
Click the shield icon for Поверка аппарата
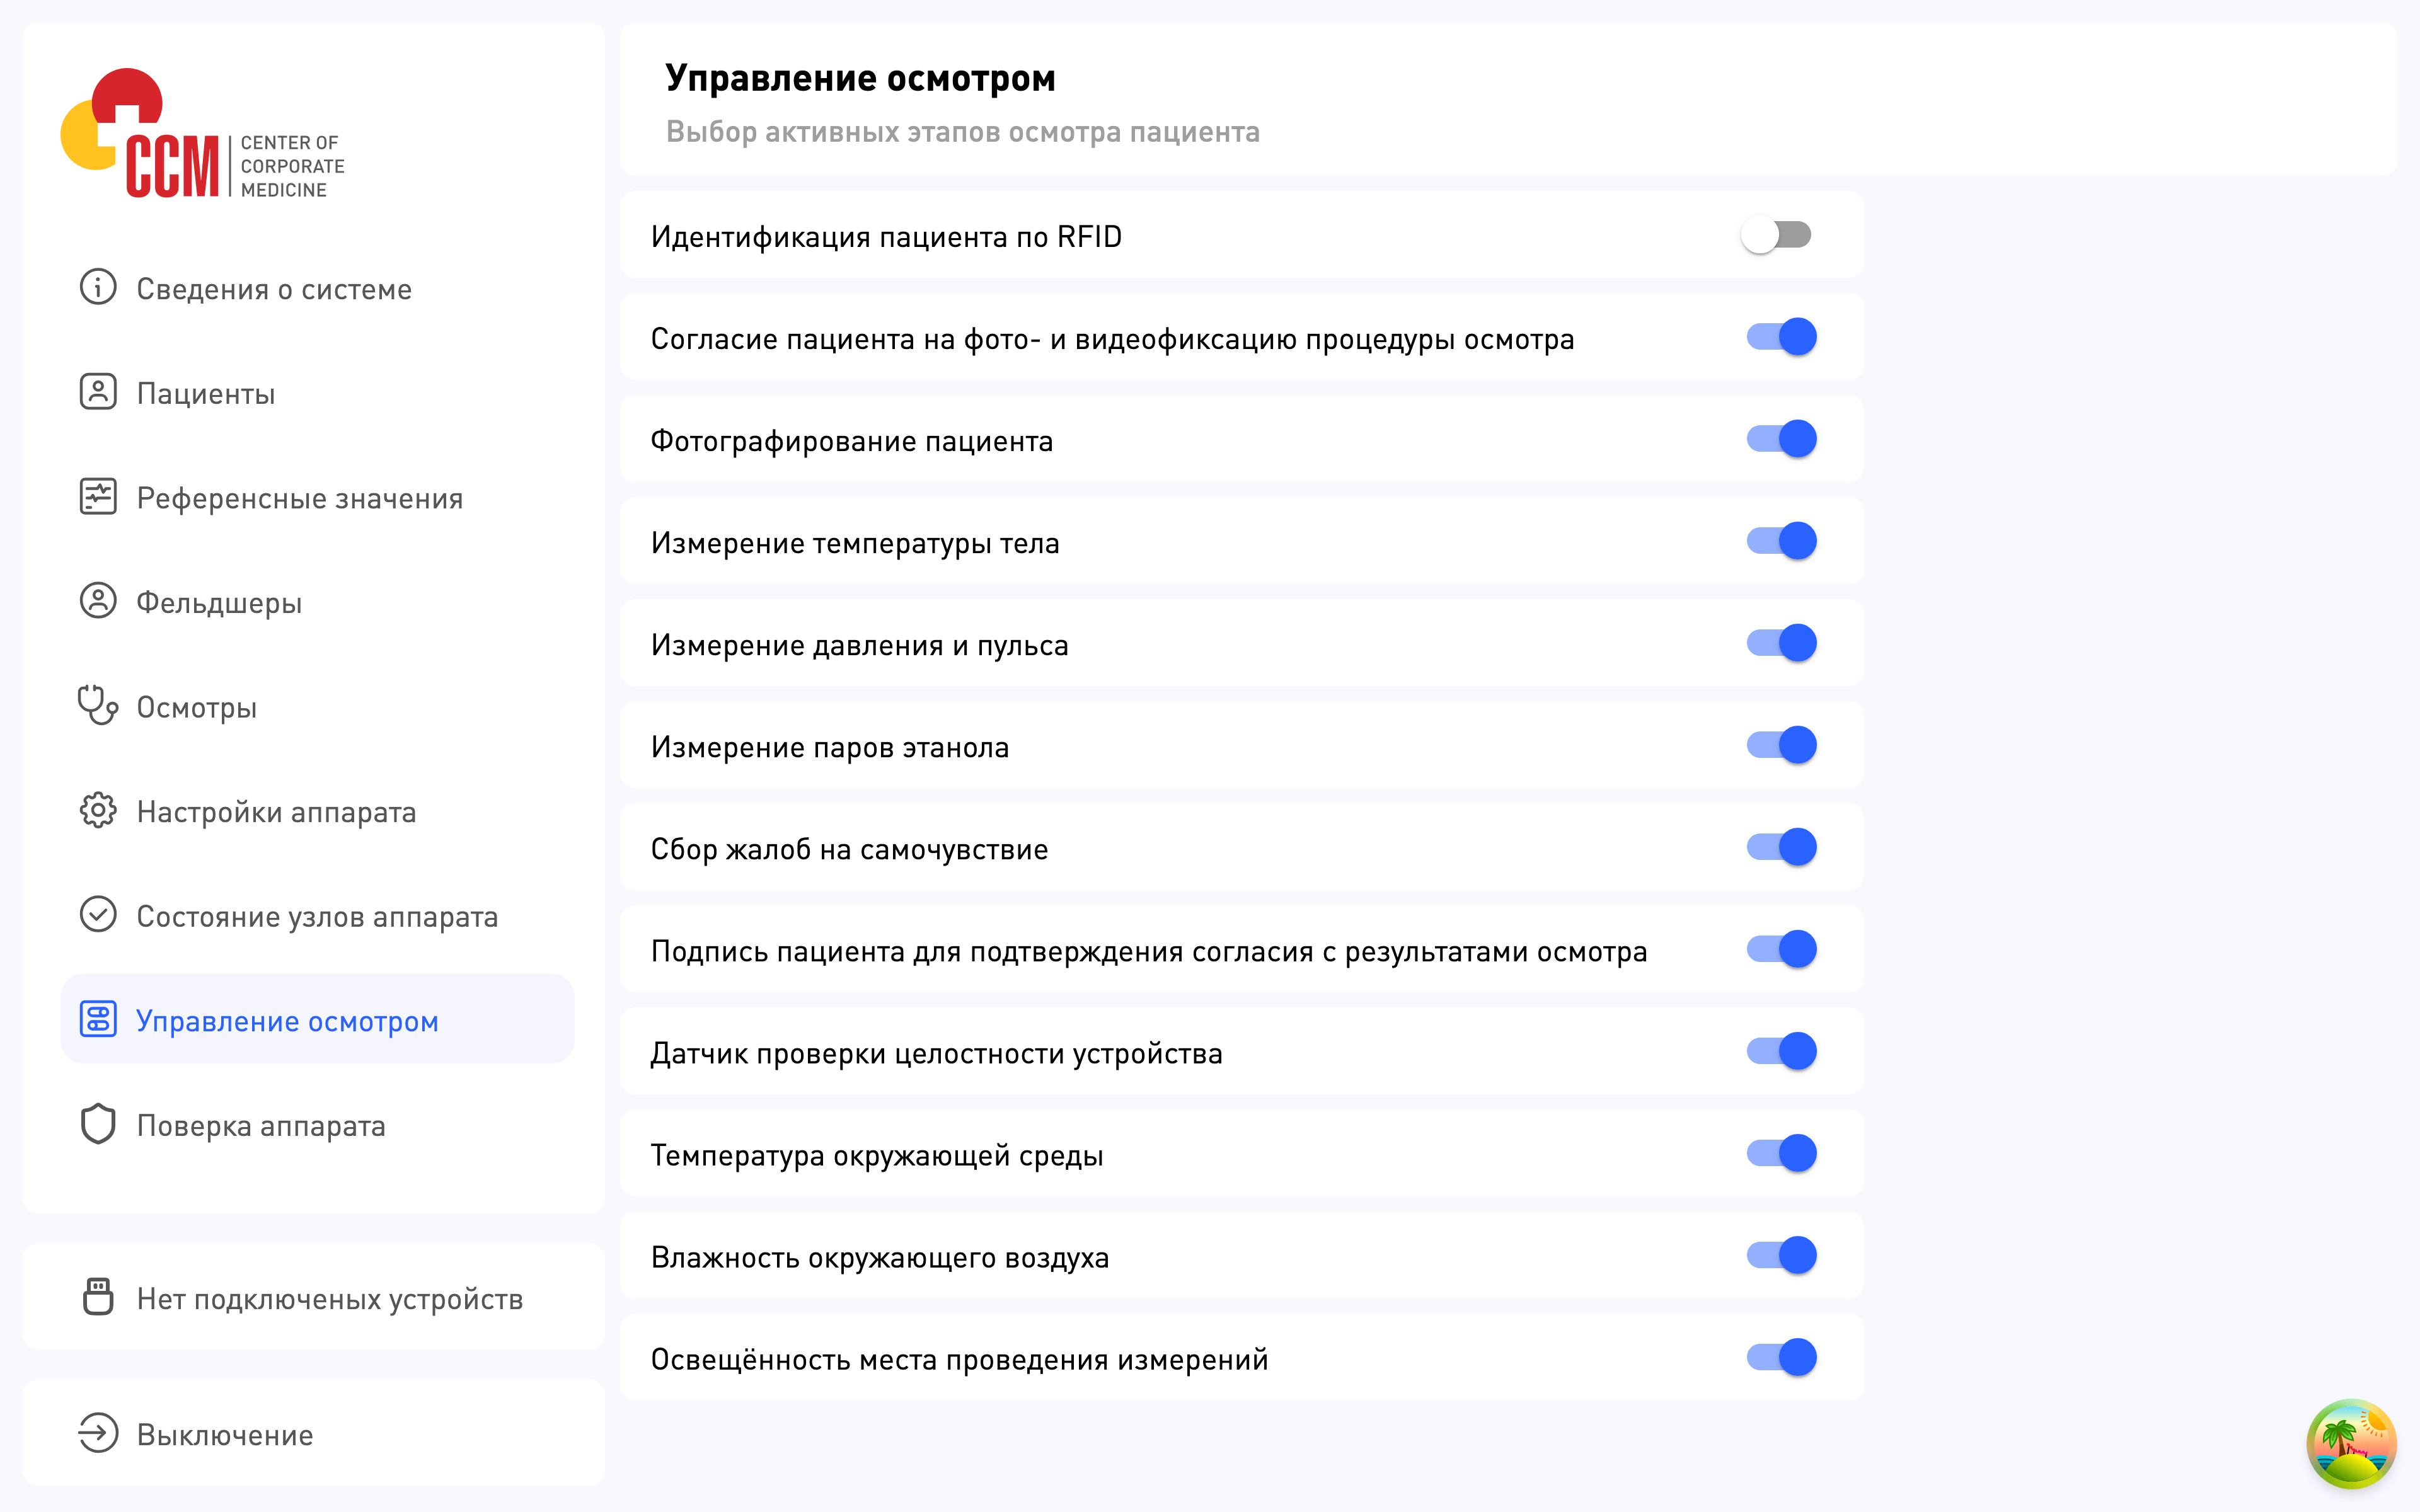coord(98,1124)
